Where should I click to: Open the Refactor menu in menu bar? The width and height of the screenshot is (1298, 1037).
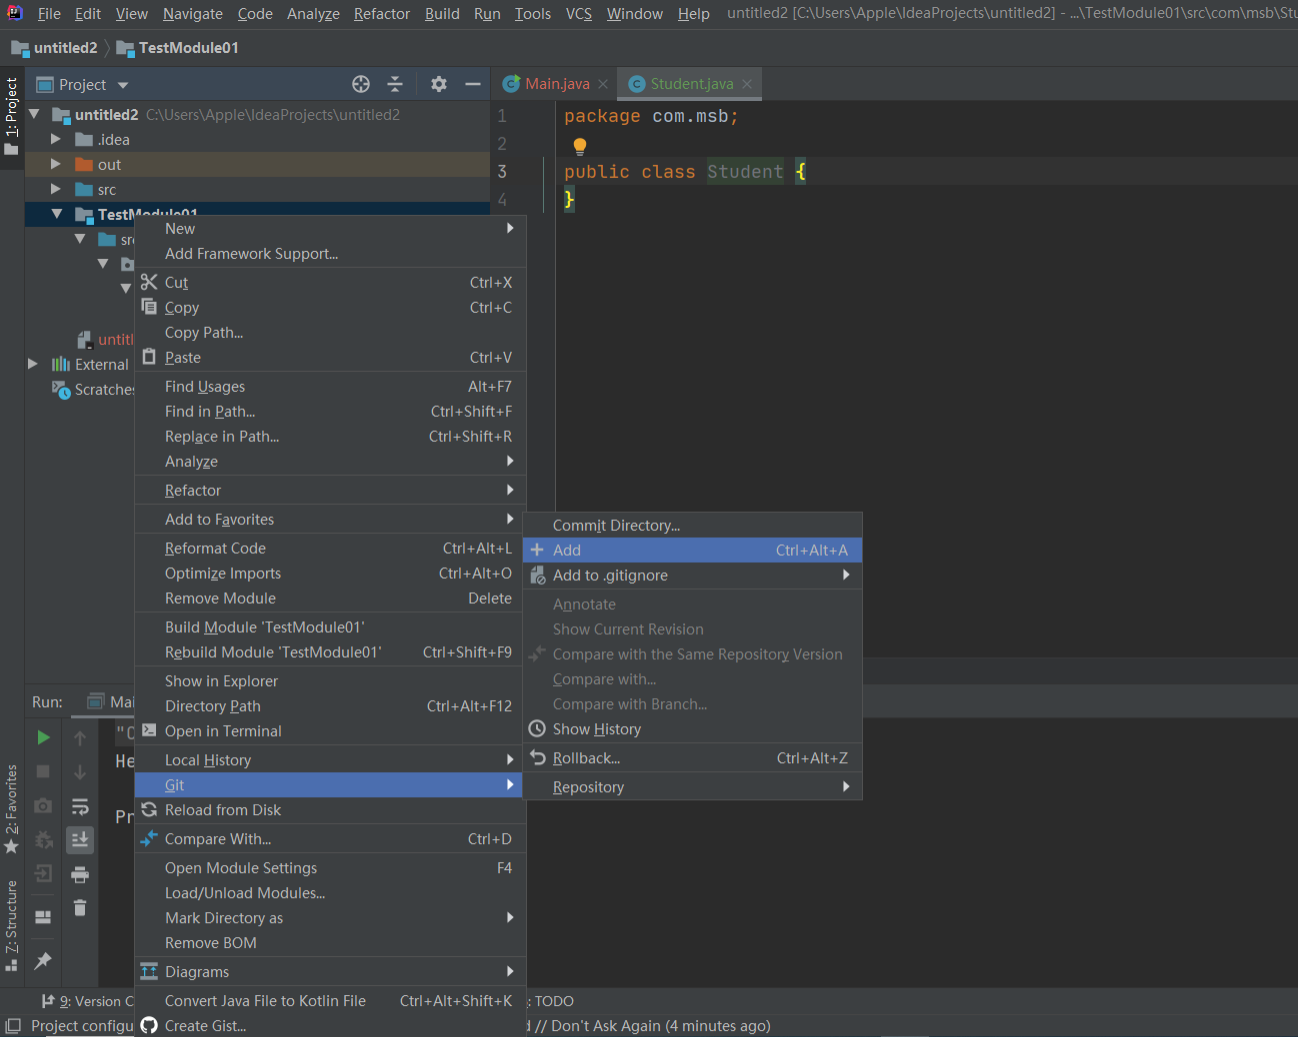(382, 14)
